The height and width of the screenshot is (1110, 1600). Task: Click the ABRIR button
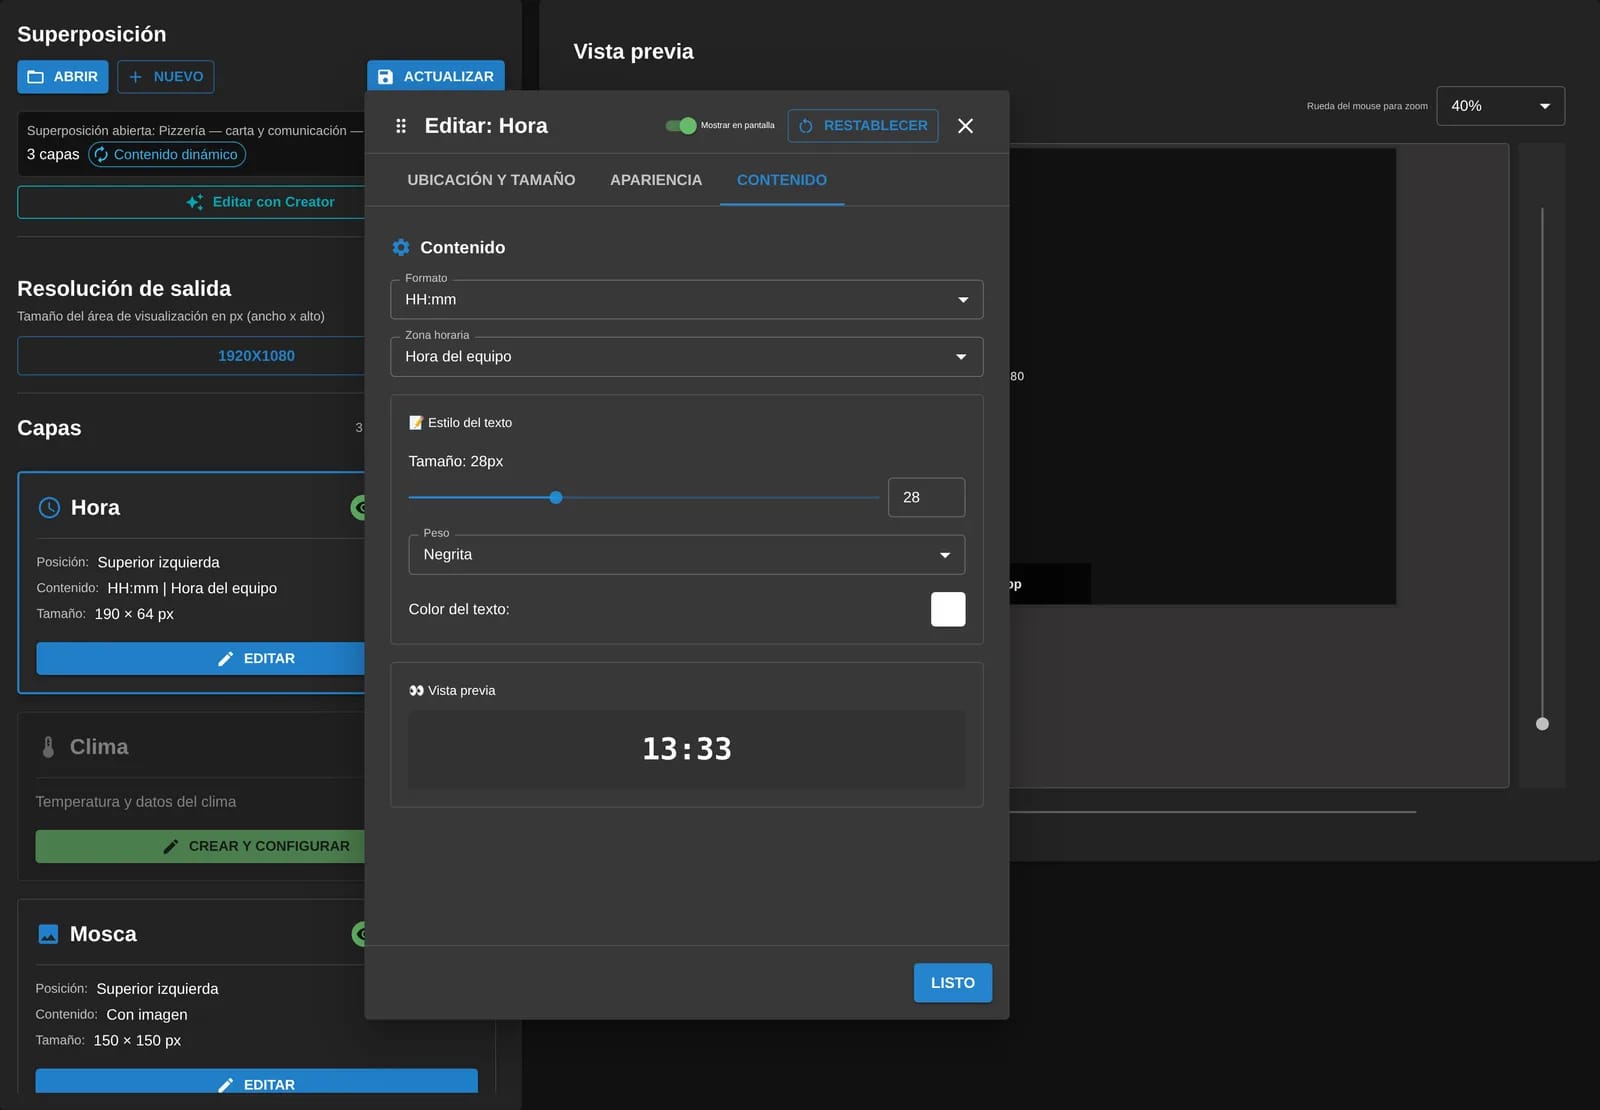(62, 77)
